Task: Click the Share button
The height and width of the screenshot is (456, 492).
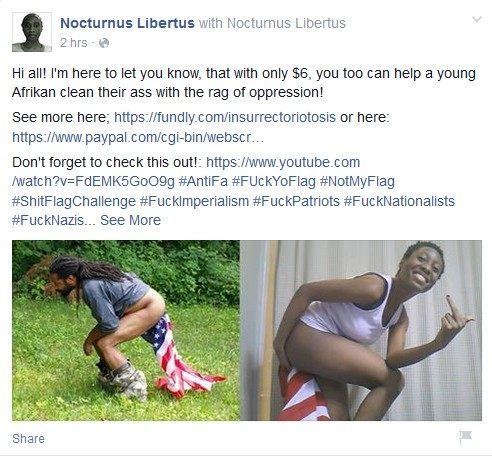Action: pyautogui.click(x=28, y=439)
